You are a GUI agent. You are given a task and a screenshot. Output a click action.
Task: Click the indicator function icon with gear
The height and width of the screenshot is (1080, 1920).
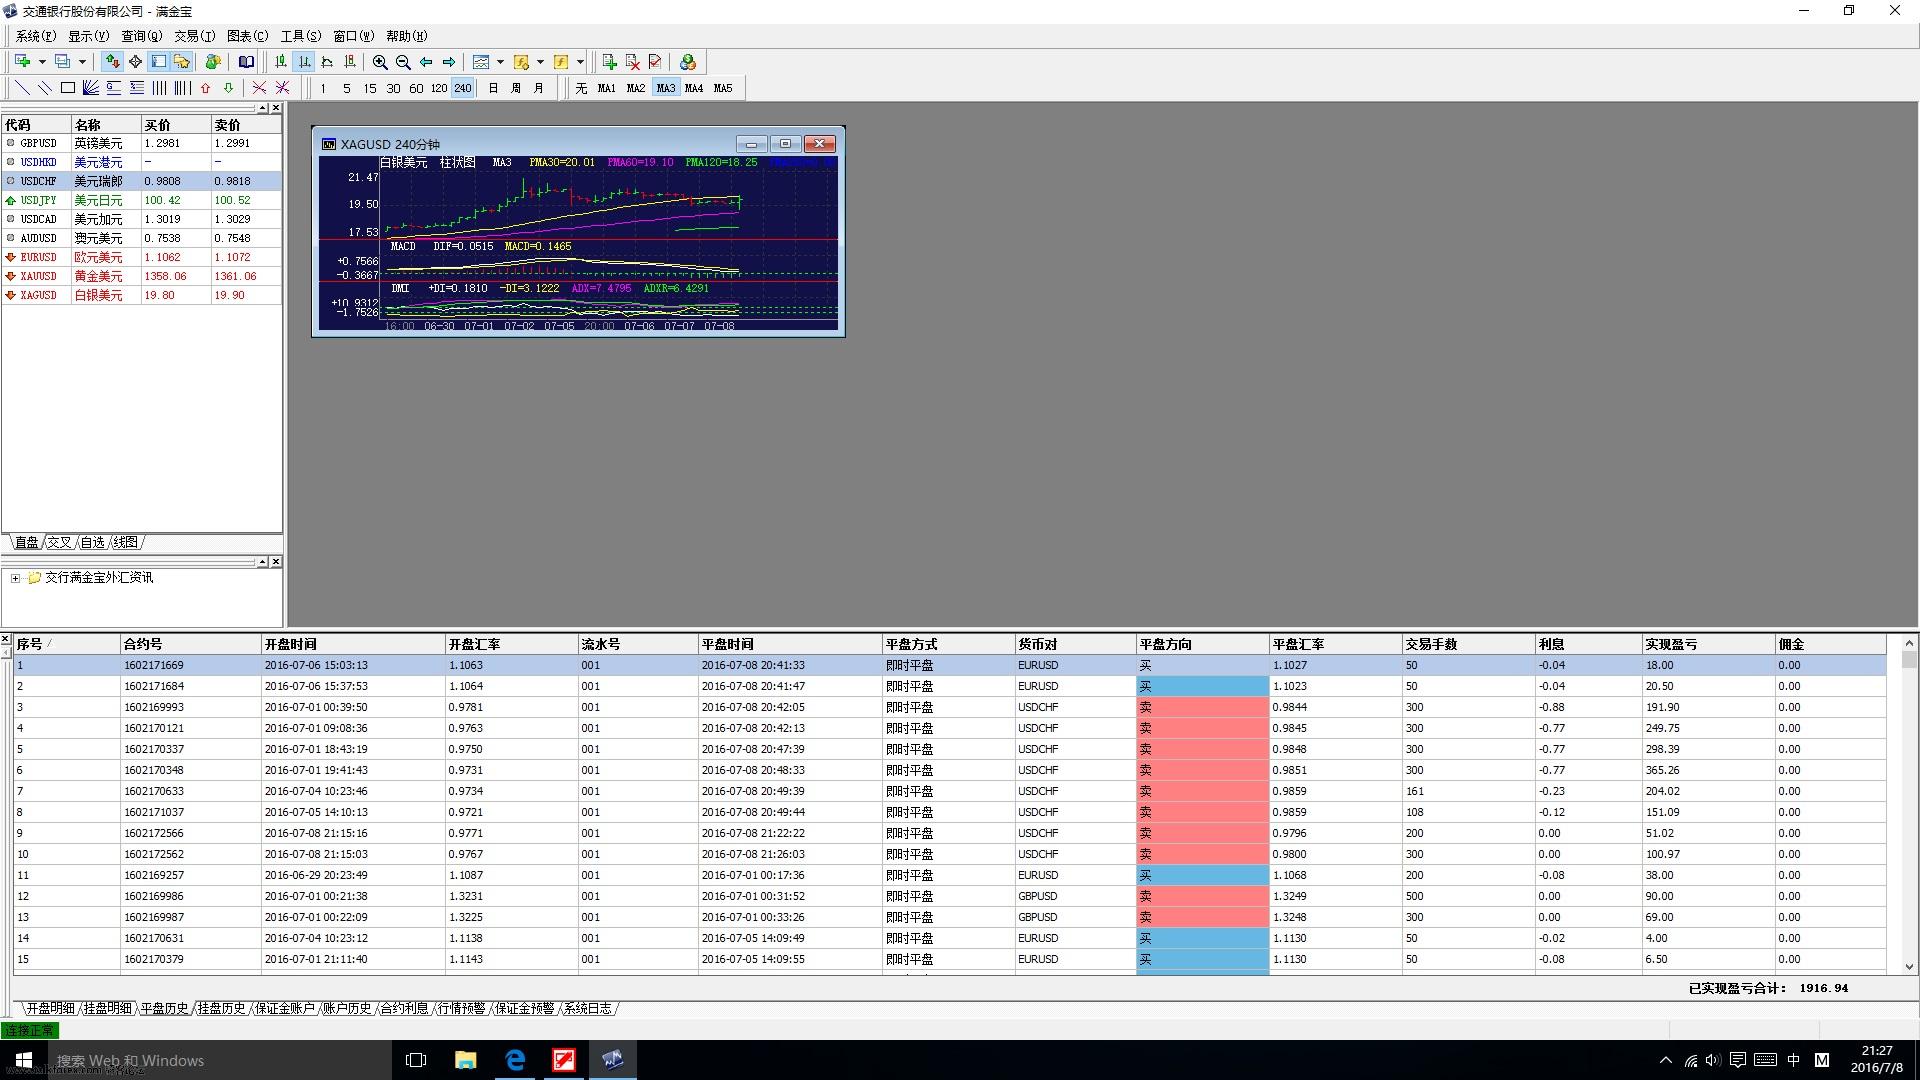pyautogui.click(x=521, y=62)
